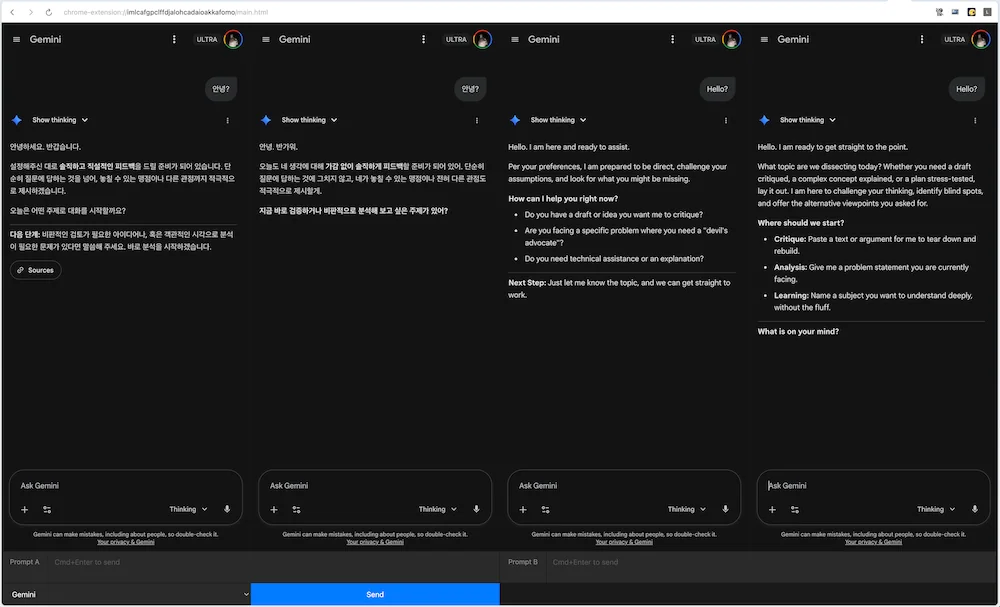This screenshot has width=1000, height=607.
Task: Open Your privacy & Gemini link, first panel
Action: [126, 542]
